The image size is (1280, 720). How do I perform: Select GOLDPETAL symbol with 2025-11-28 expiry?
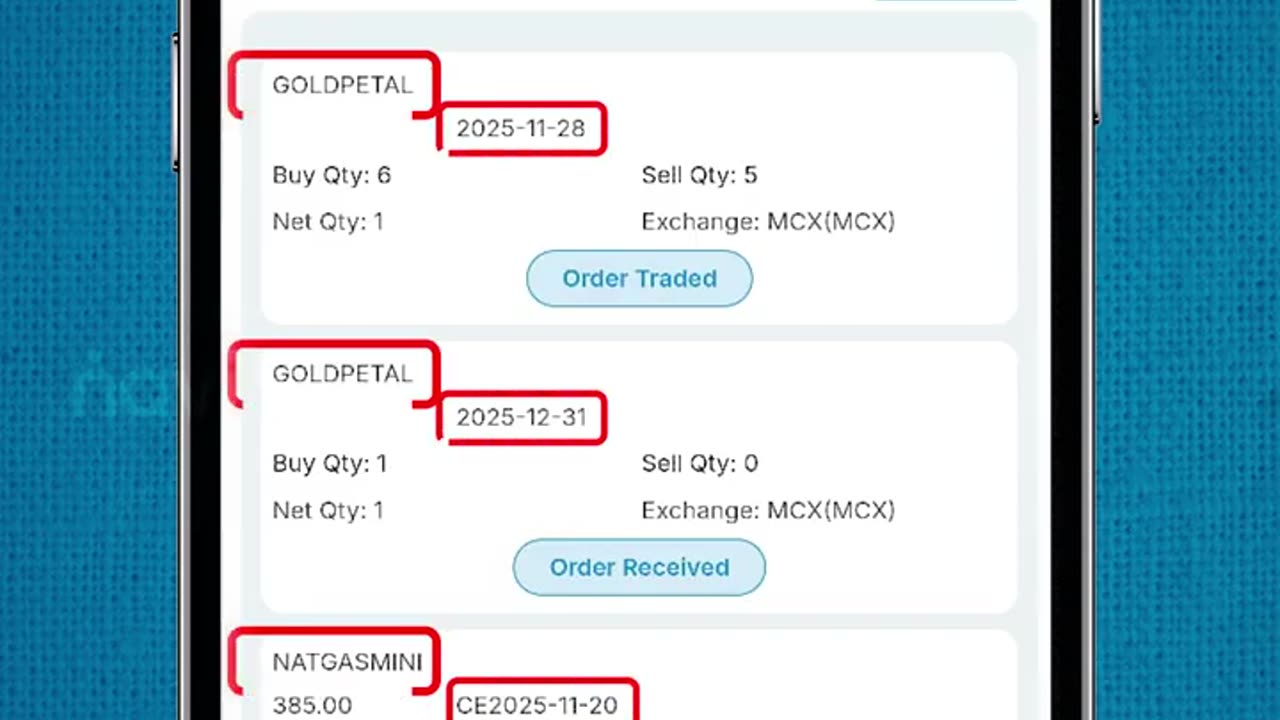point(342,85)
